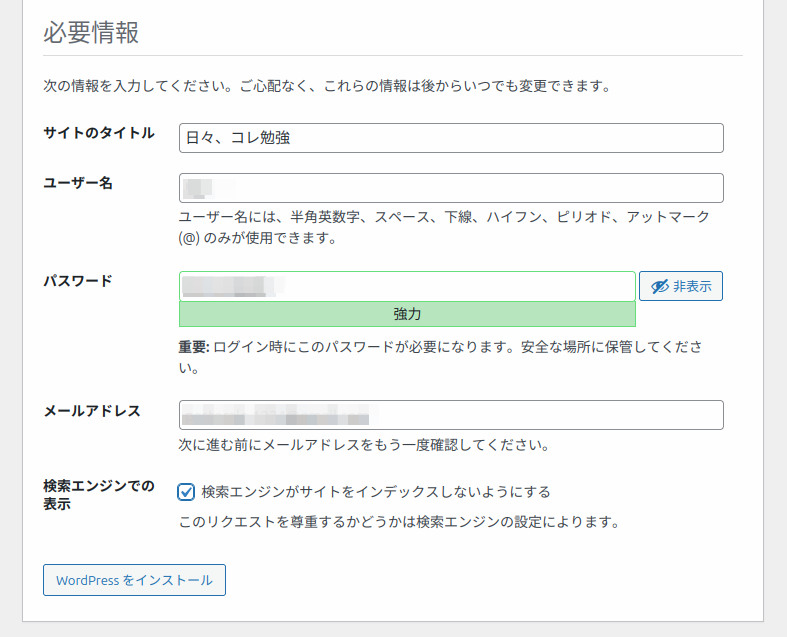Click into the ユーザー名 text field
This screenshot has width=787, height=637.
tap(451, 188)
